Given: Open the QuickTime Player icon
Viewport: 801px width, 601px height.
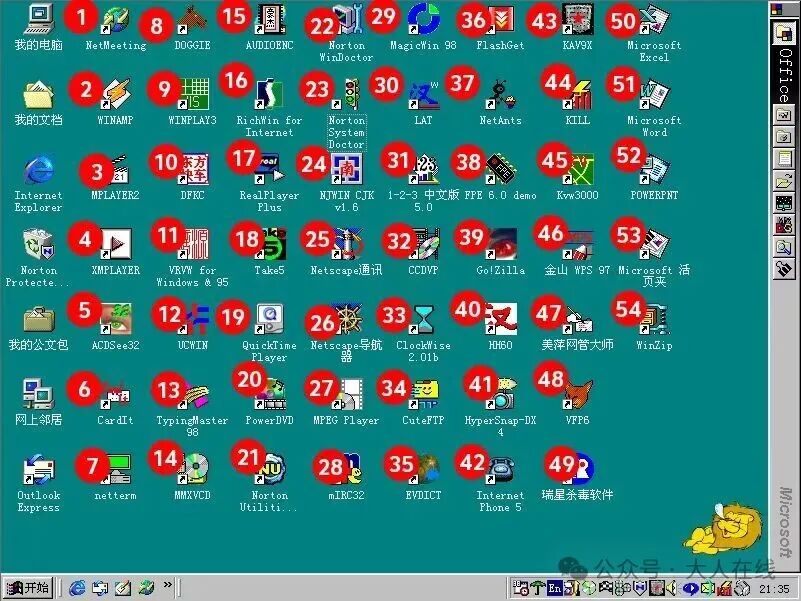Looking at the screenshot, I should [270, 320].
